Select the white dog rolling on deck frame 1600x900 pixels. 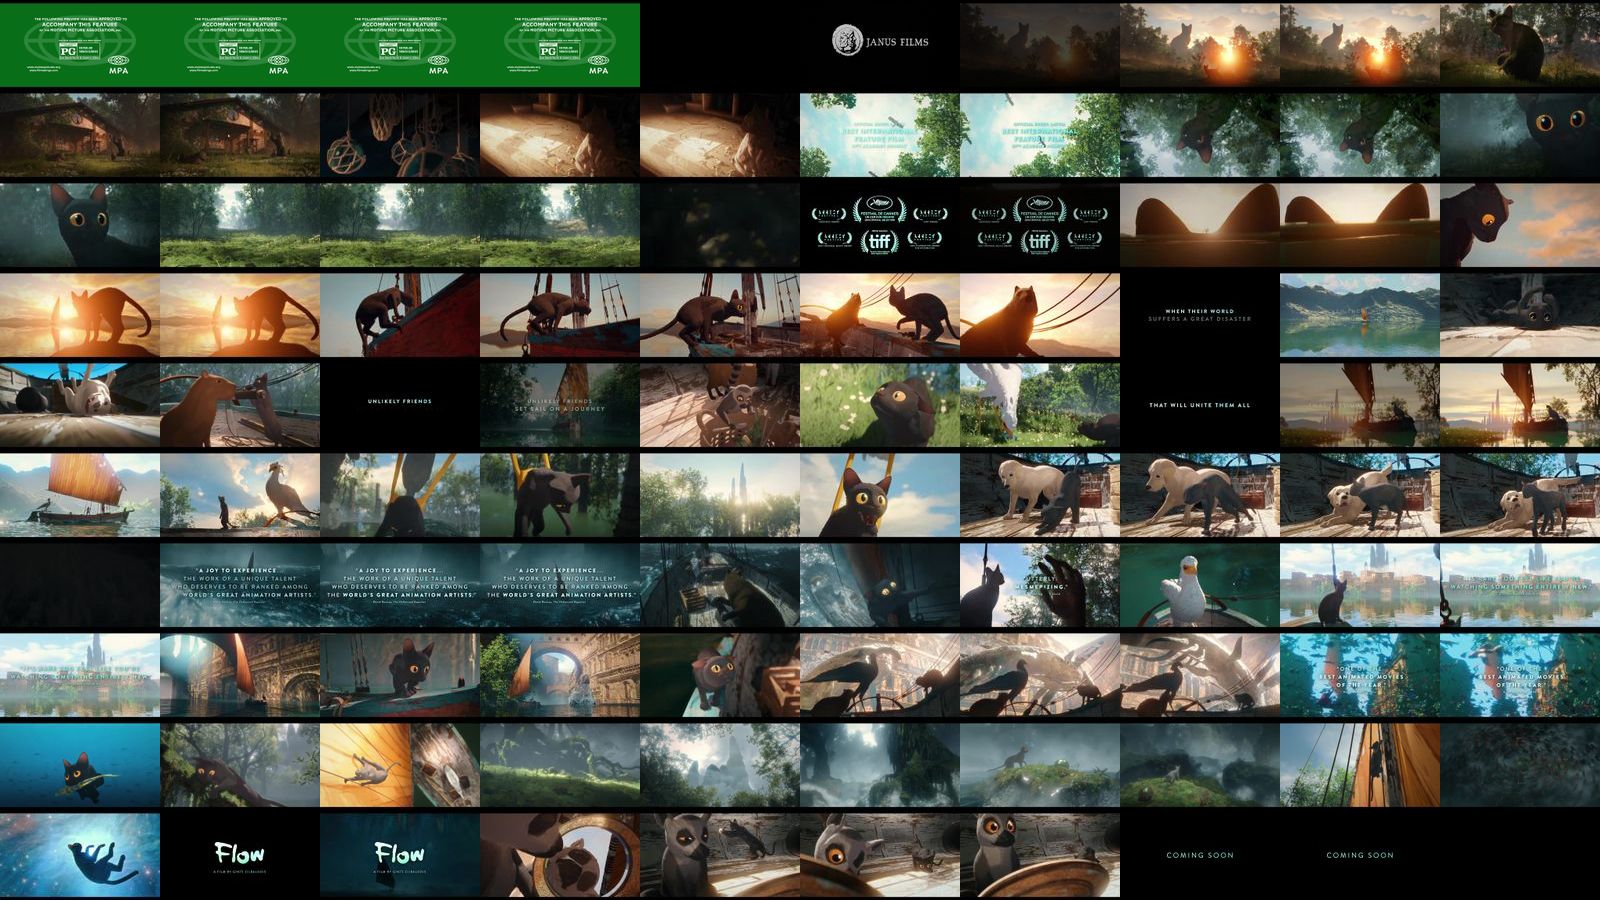tap(80, 405)
